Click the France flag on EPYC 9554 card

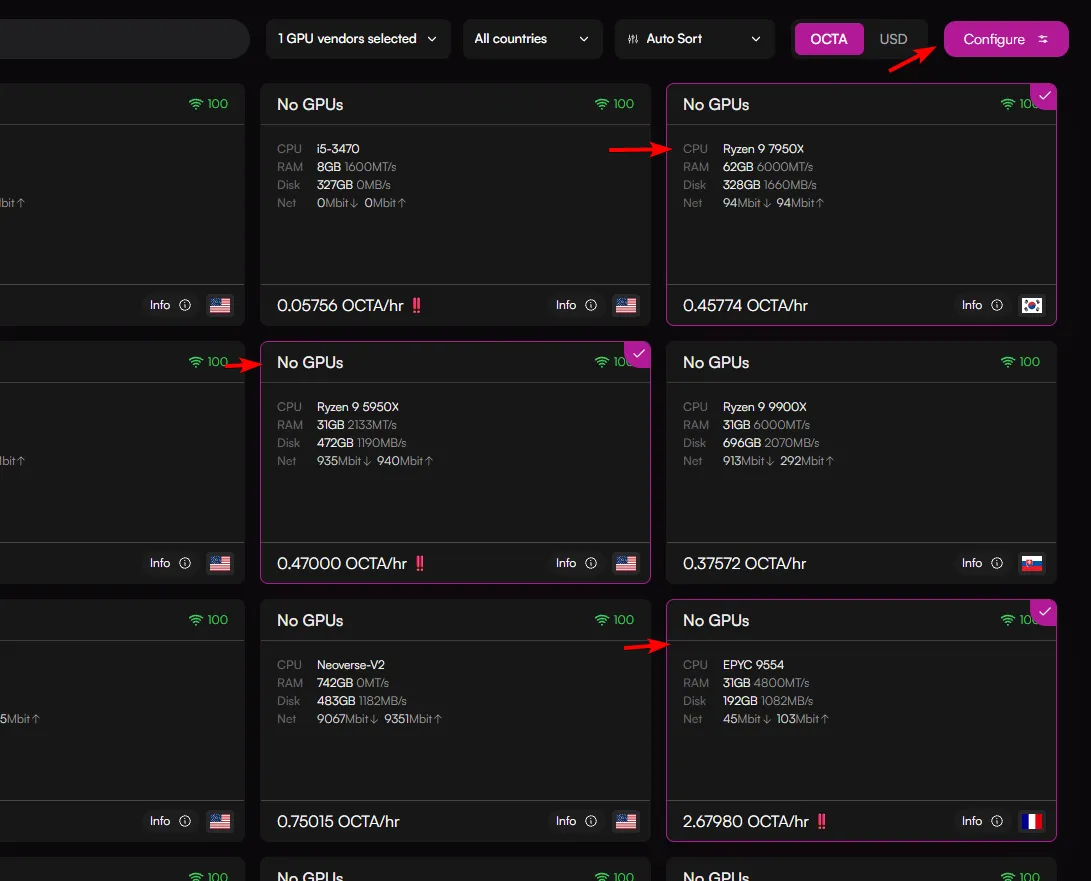point(1031,821)
